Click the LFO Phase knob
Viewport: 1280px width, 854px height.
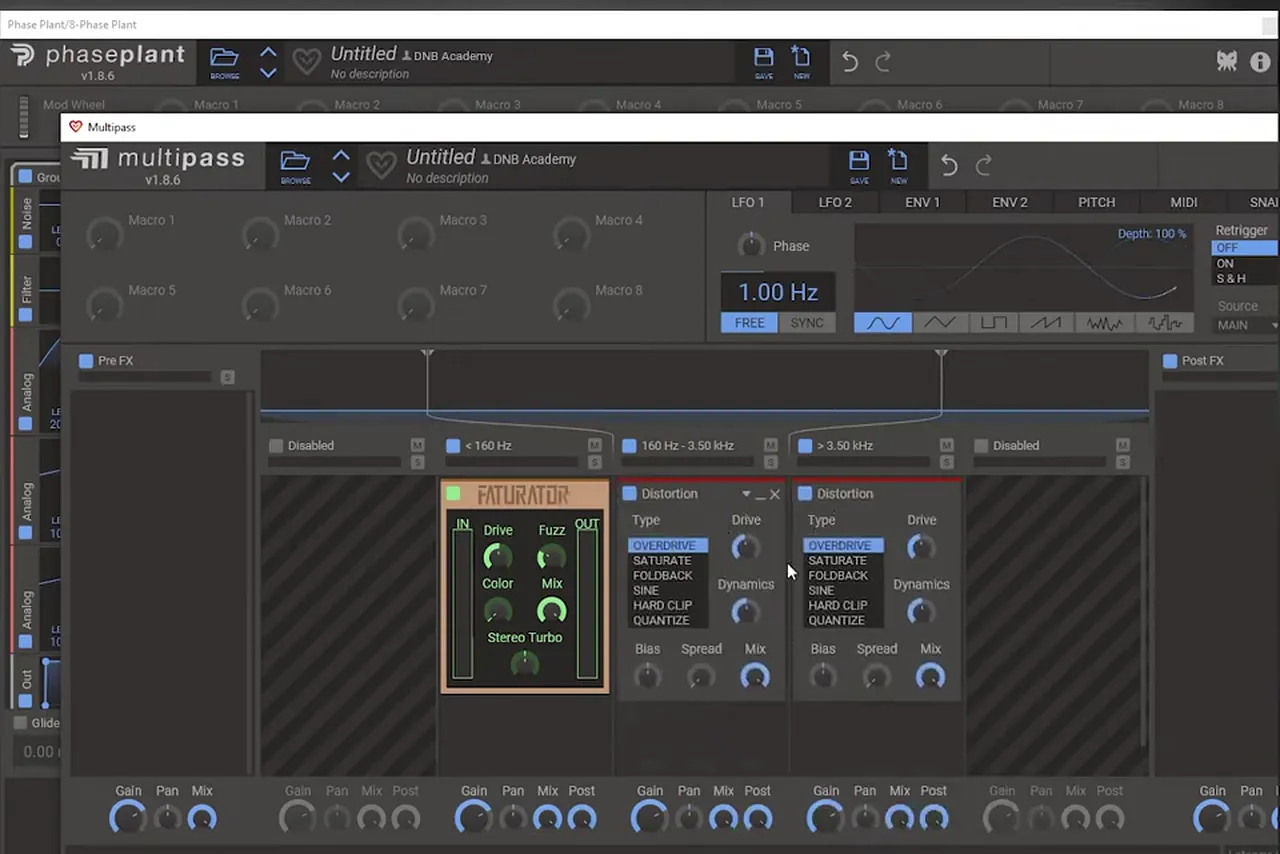click(749, 245)
